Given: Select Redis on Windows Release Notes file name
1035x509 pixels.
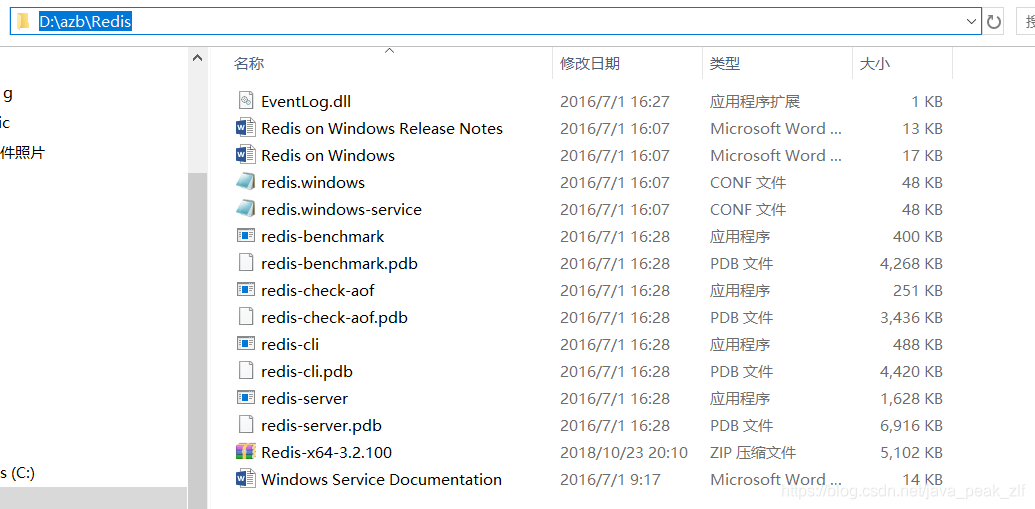Looking at the screenshot, I should (x=382, y=128).
